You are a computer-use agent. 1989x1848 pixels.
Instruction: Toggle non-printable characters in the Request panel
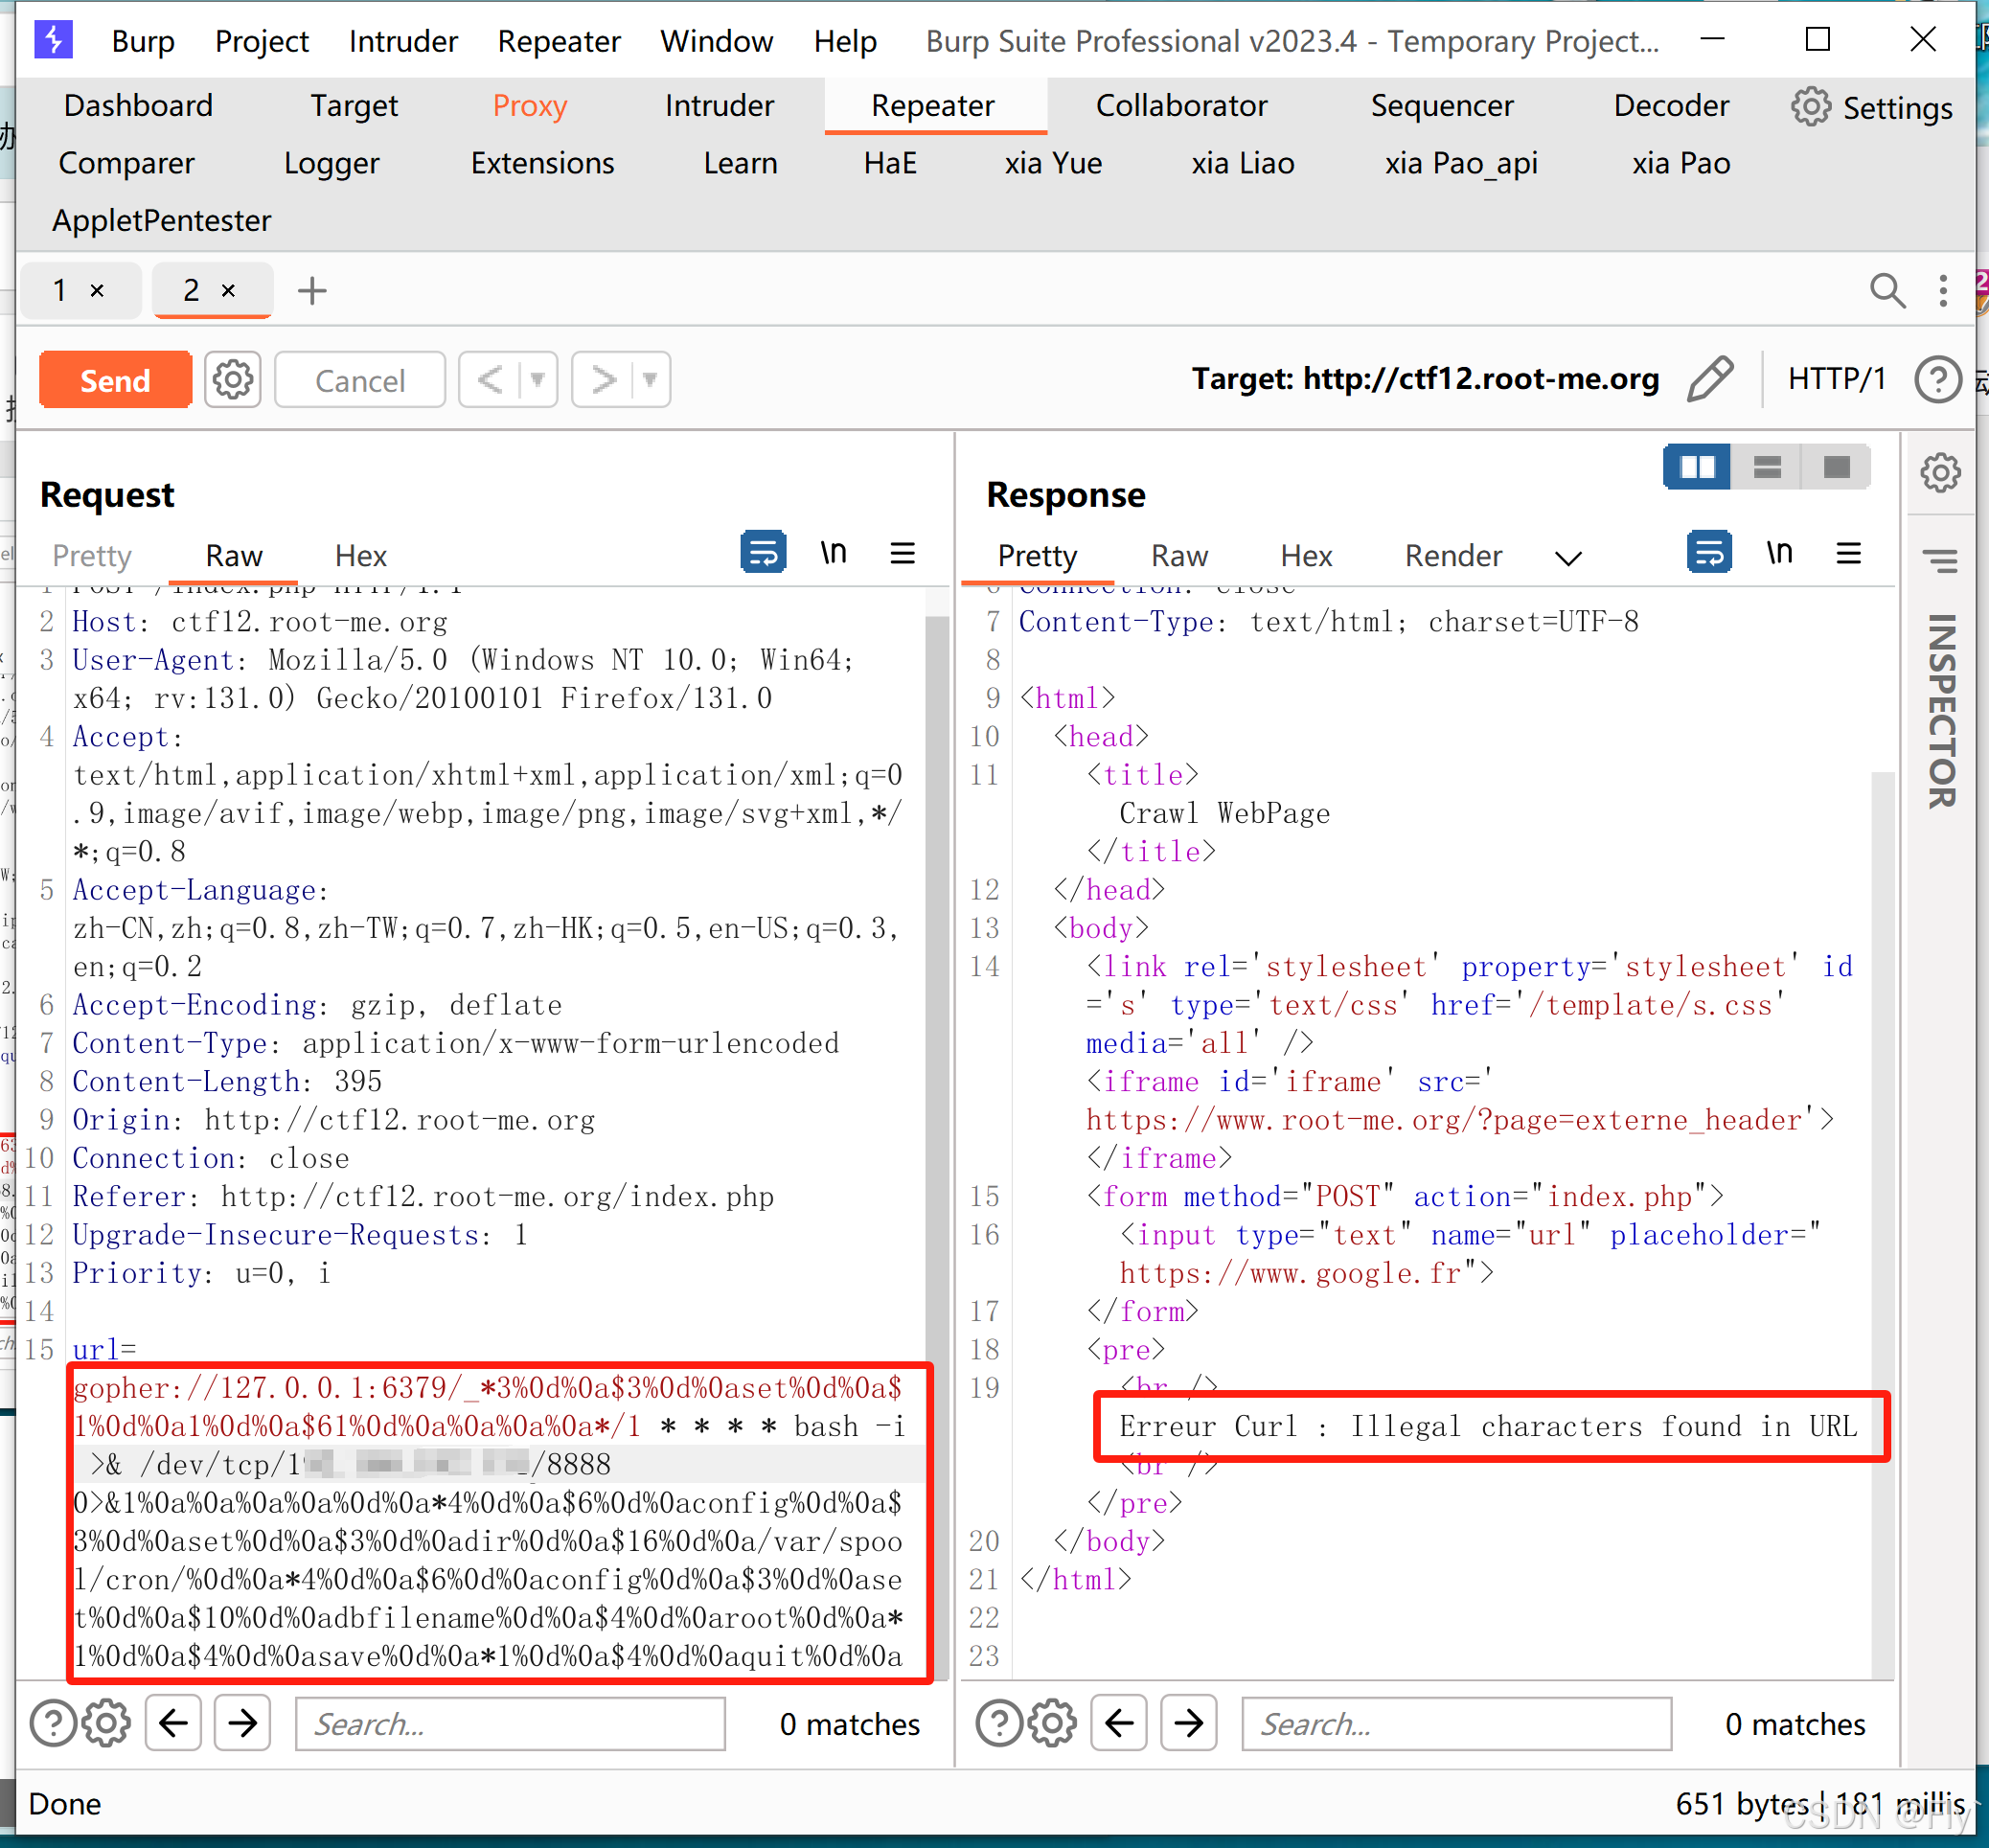point(833,552)
